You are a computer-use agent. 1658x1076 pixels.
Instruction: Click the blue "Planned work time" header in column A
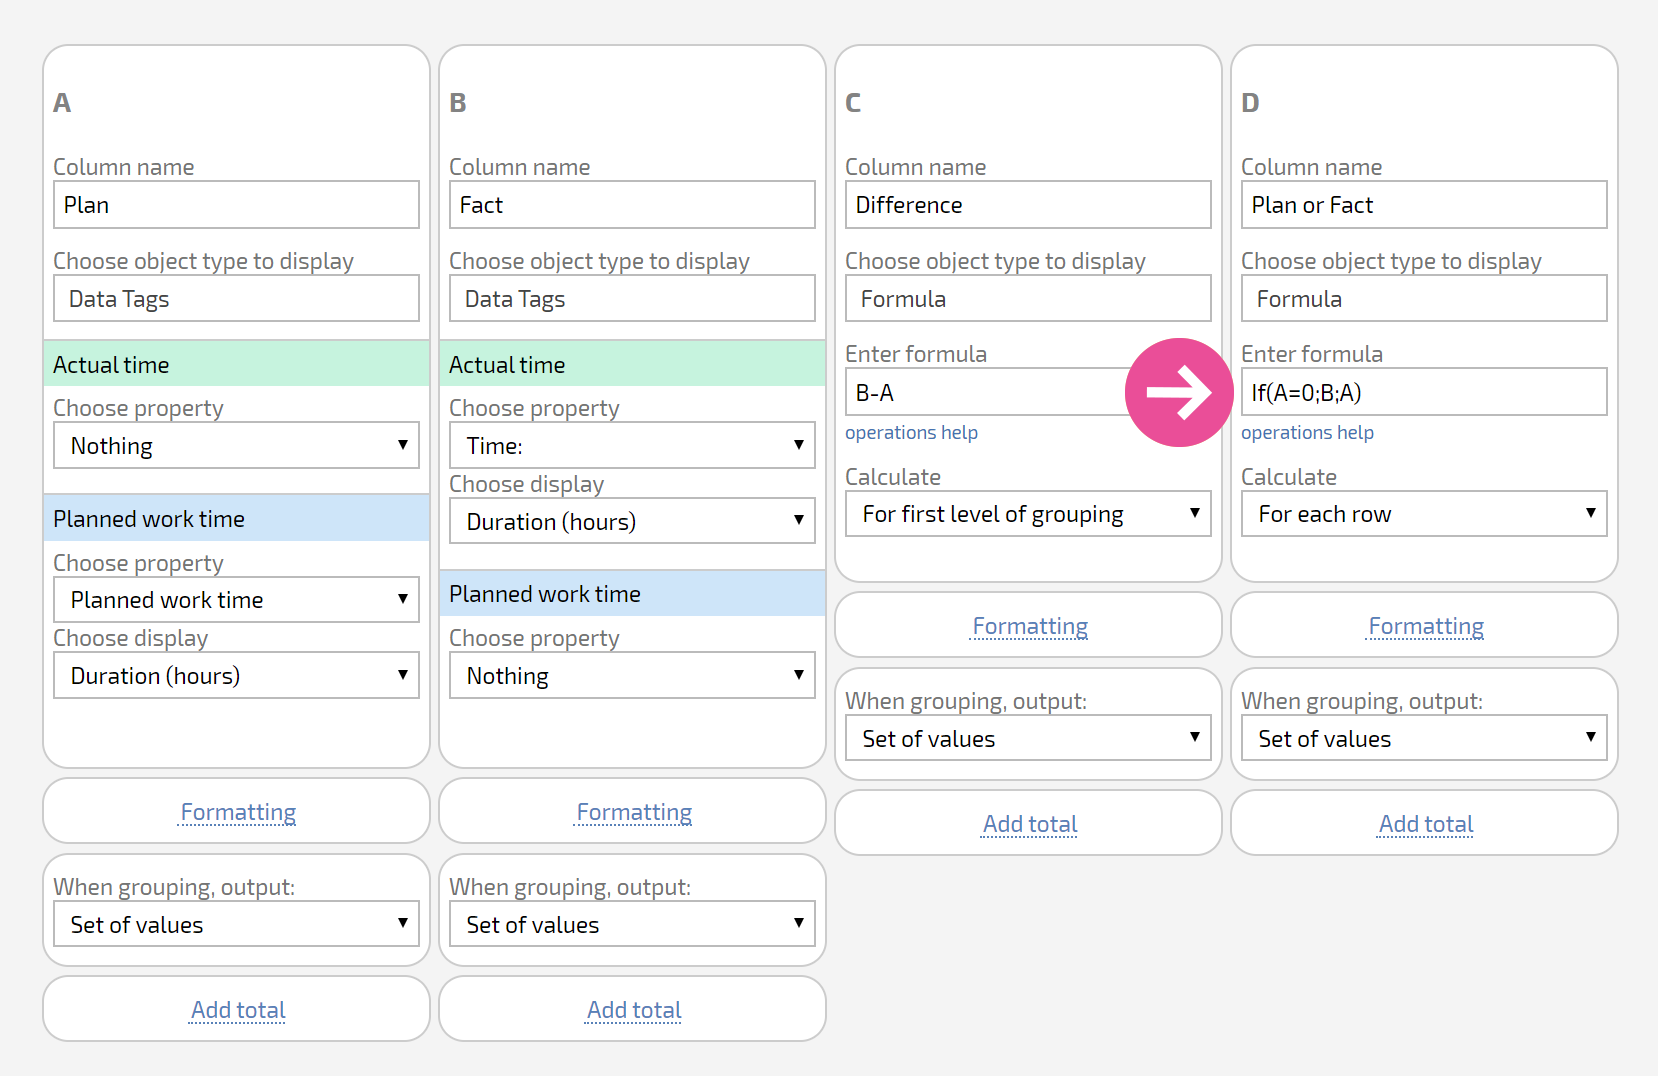point(236,518)
